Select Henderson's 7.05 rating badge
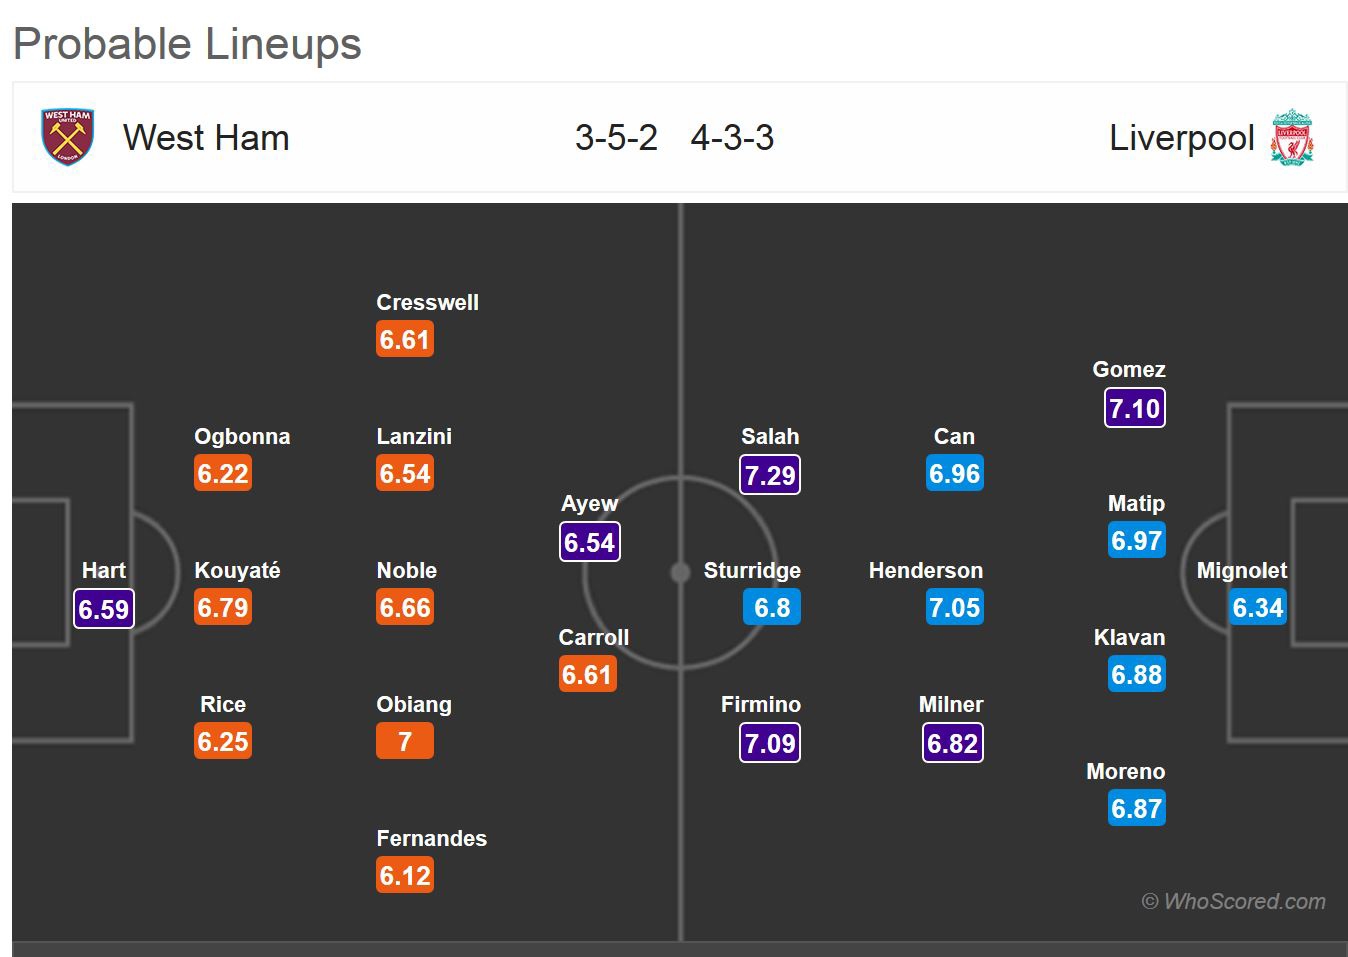Image resolution: width=1348 pixels, height=957 pixels. (x=955, y=608)
